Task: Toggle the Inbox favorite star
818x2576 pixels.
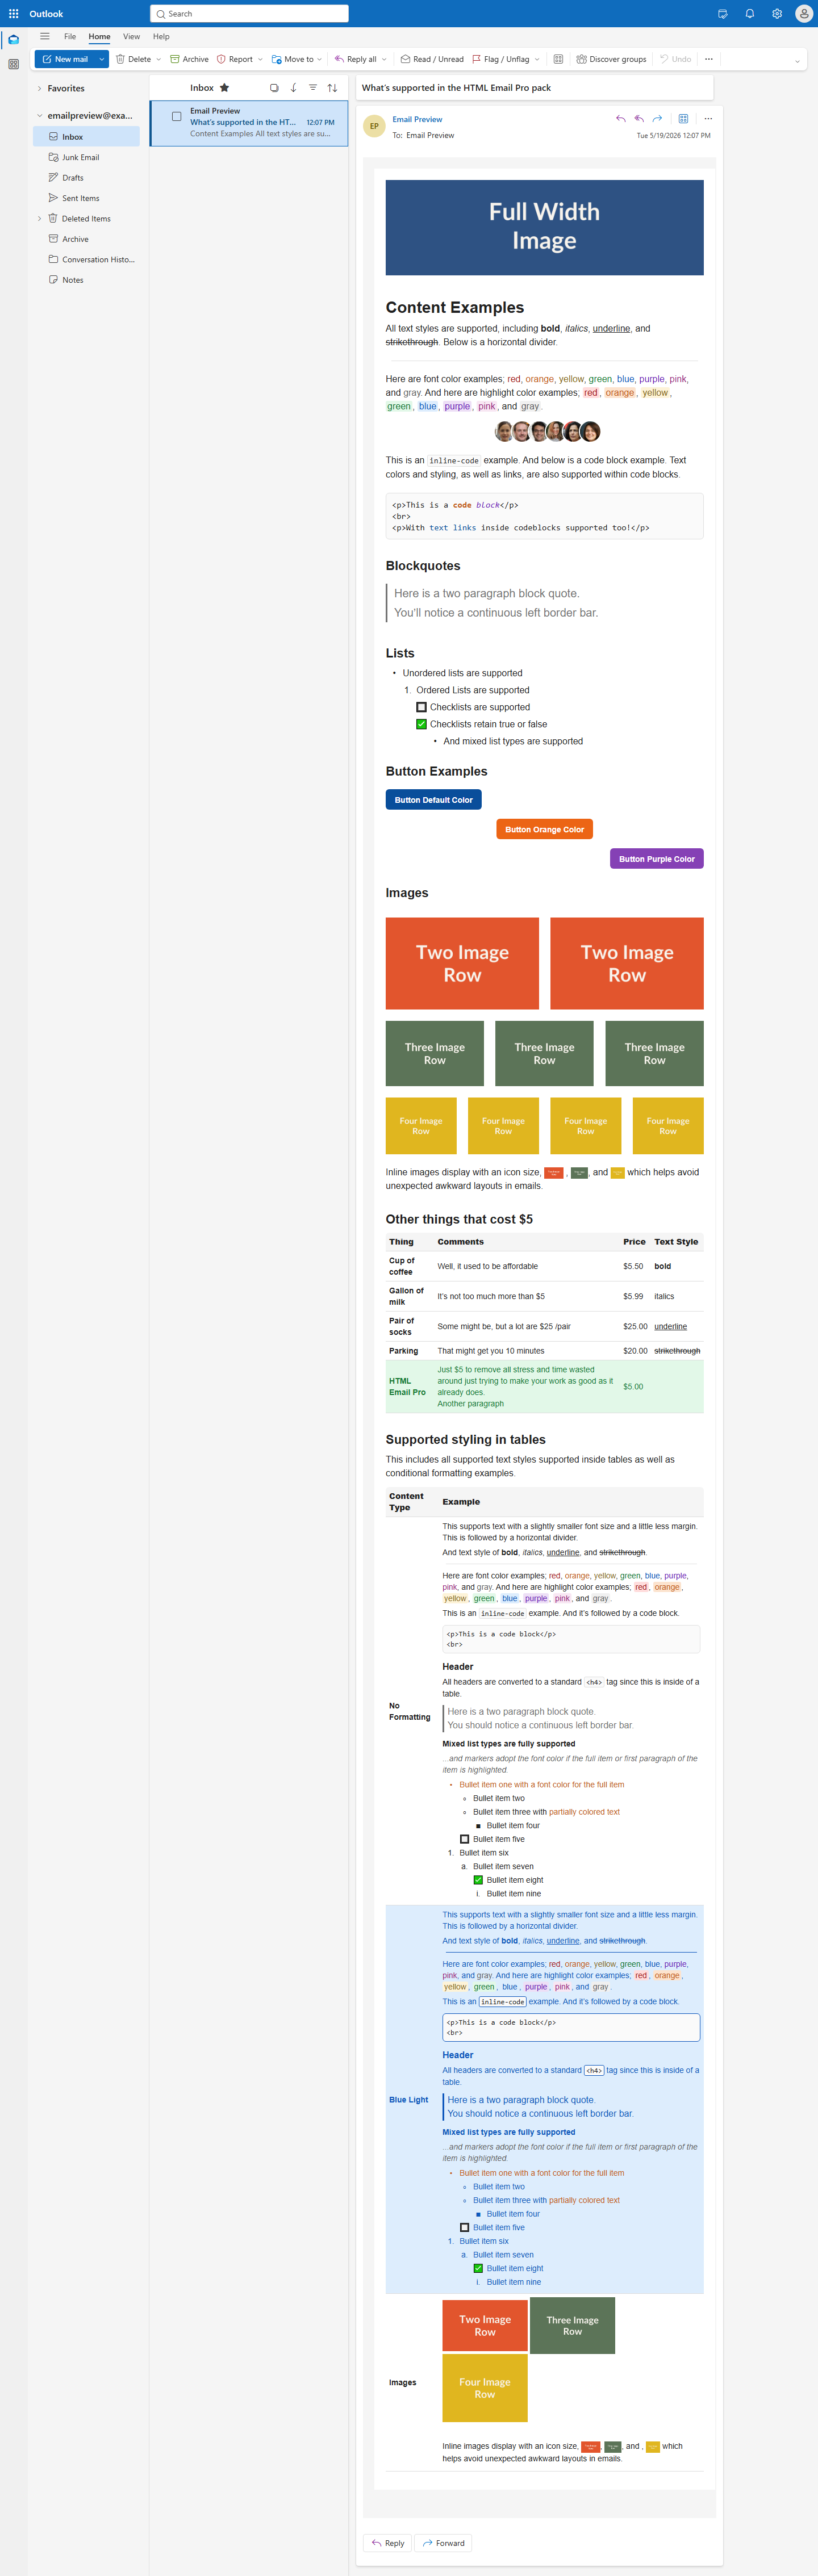Action: [224, 88]
